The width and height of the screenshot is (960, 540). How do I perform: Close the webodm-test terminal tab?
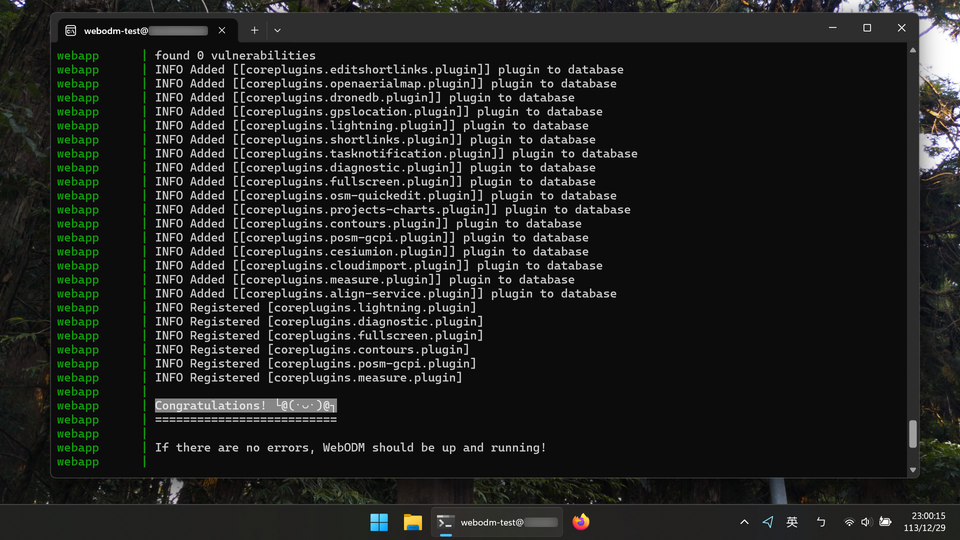222,30
